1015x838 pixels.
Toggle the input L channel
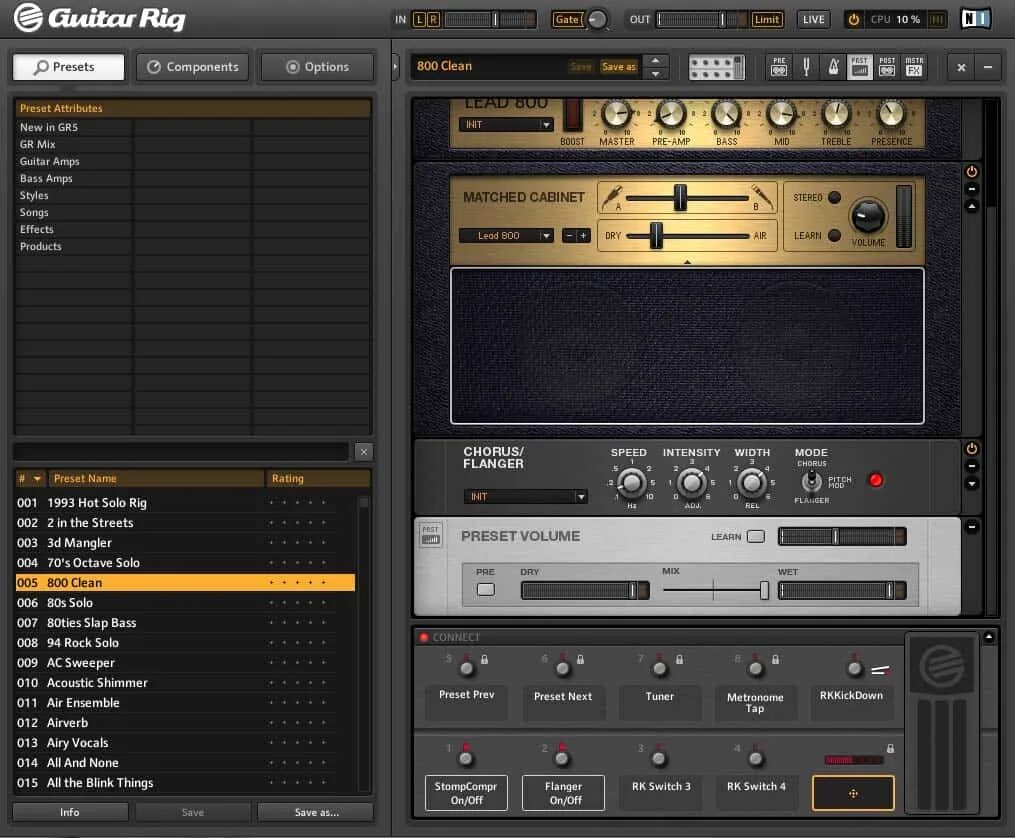coord(419,19)
